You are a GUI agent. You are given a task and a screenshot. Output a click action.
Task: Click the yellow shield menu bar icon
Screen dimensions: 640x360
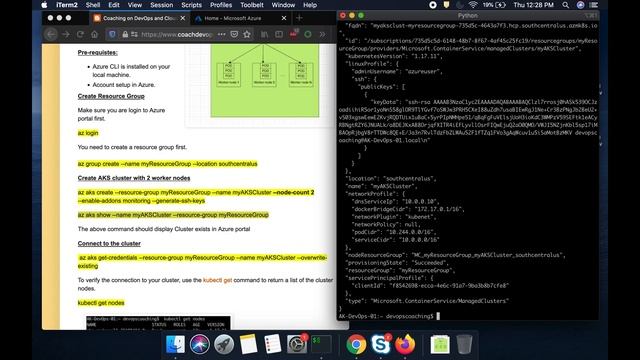coord(446,5)
